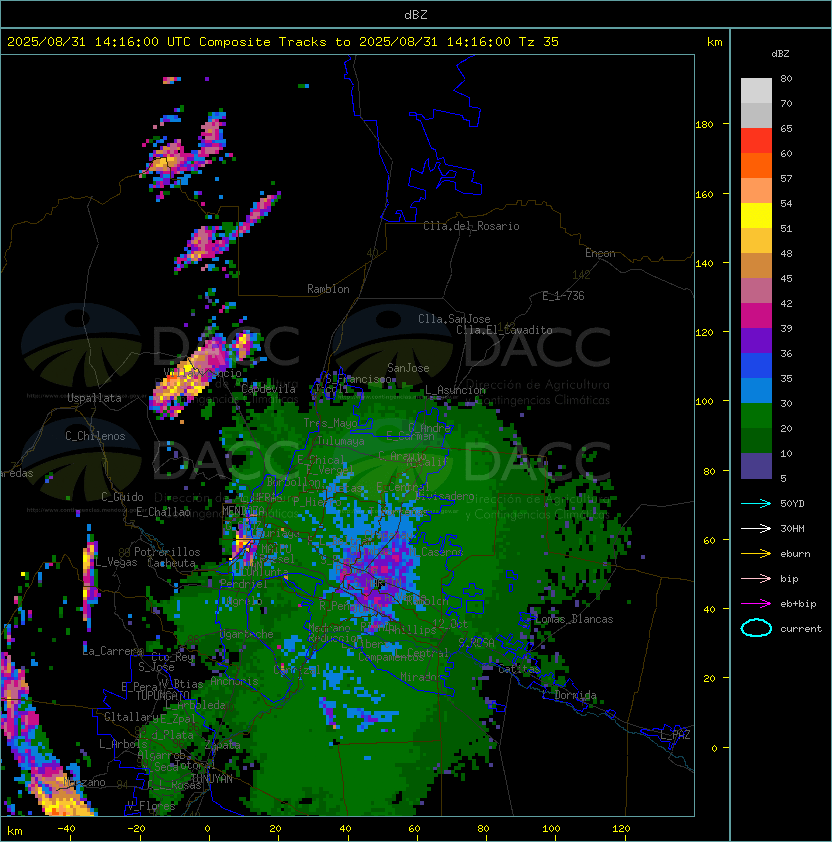Click the 'eburn' legend label
This screenshot has height=842, width=832.
795,554
